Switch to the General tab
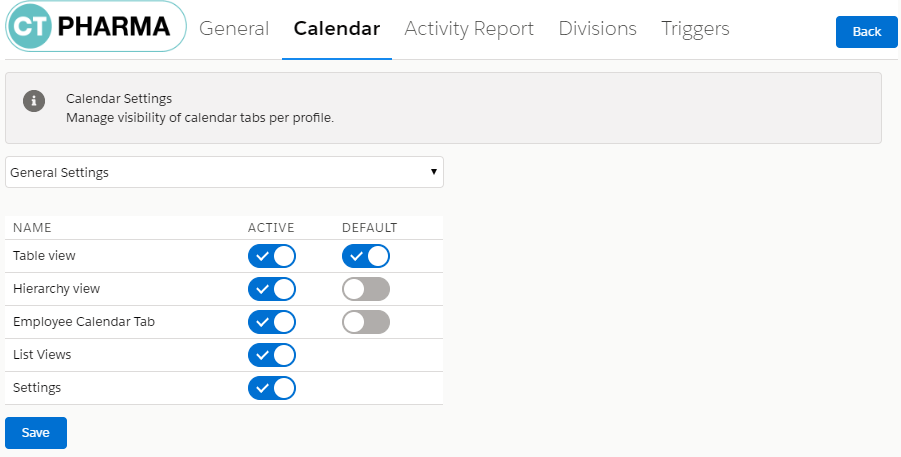 tap(234, 29)
